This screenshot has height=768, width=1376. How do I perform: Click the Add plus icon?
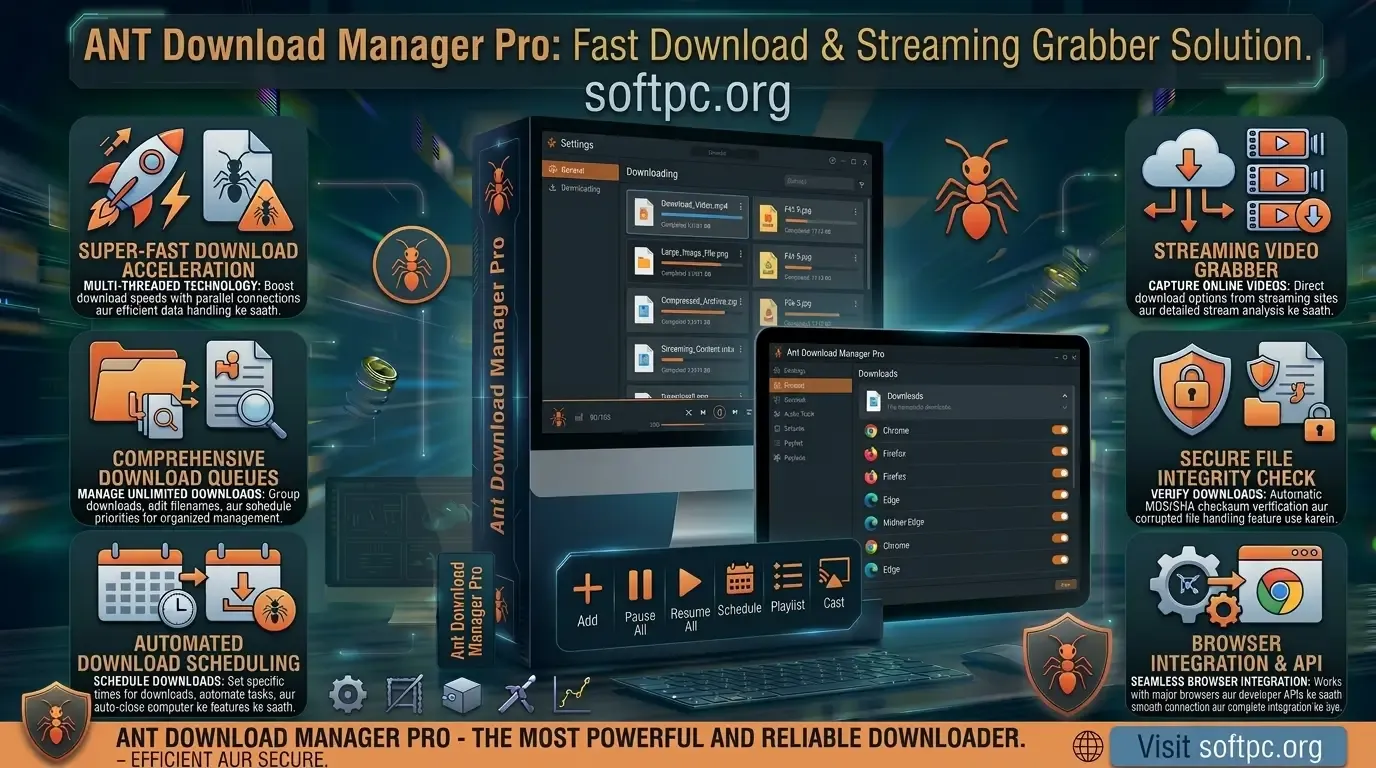587,588
